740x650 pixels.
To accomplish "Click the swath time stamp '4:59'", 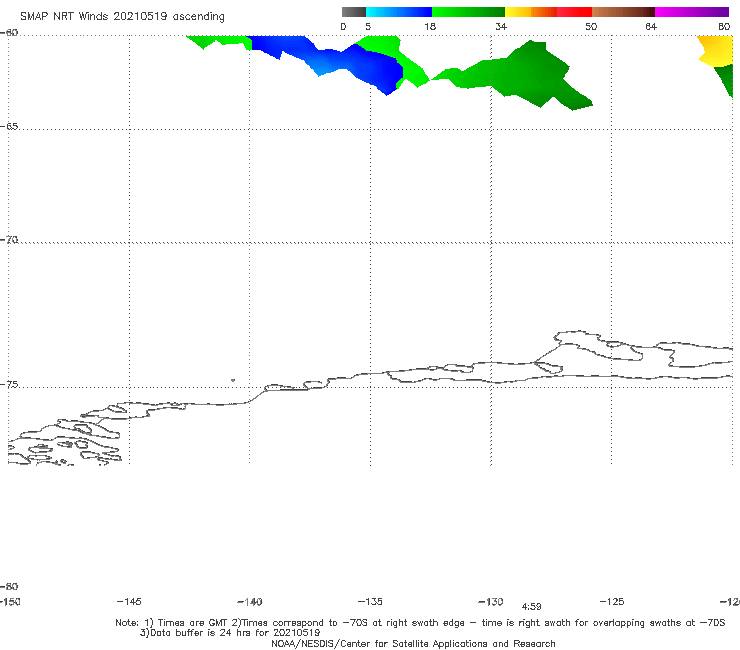I will coord(531,607).
